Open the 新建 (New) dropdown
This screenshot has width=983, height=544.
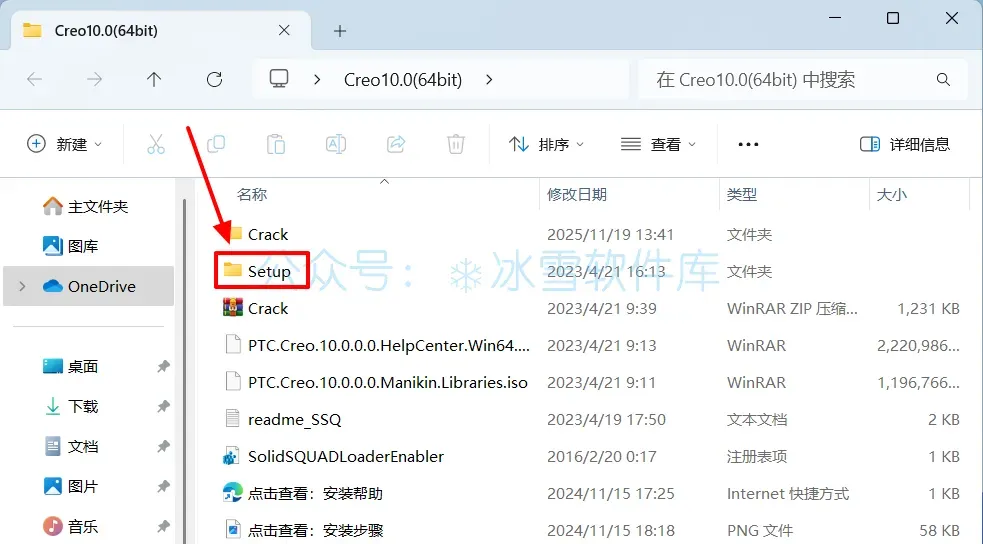tap(64, 144)
